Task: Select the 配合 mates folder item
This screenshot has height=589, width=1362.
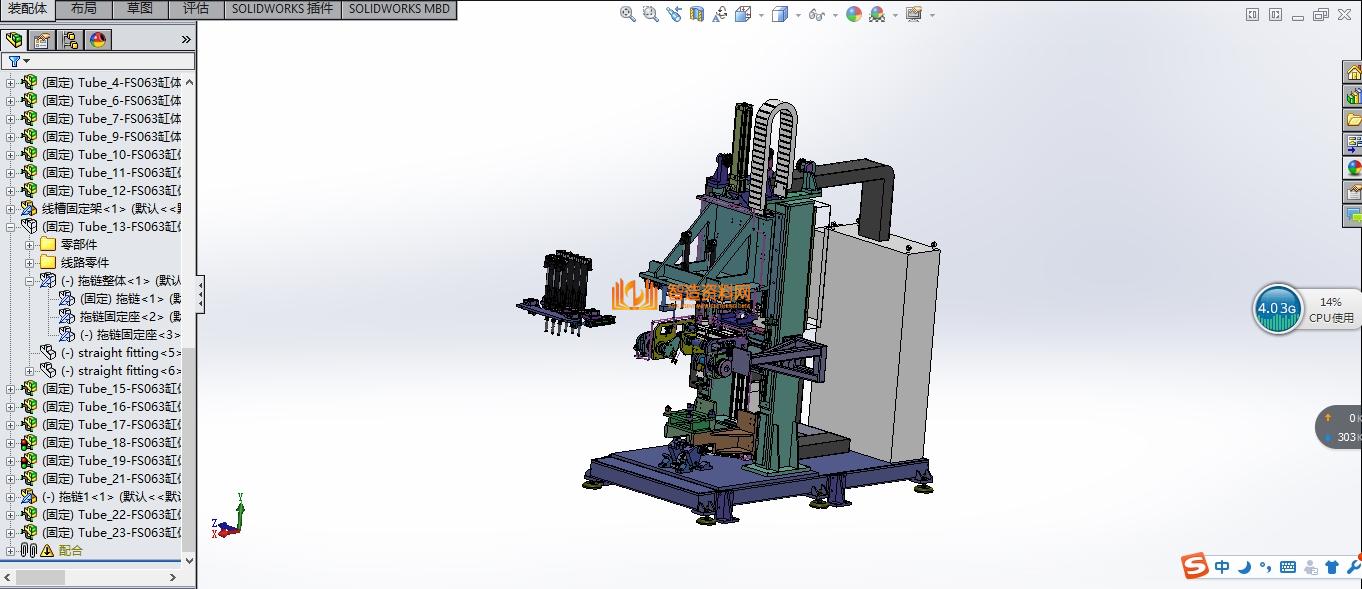Action: click(x=70, y=551)
